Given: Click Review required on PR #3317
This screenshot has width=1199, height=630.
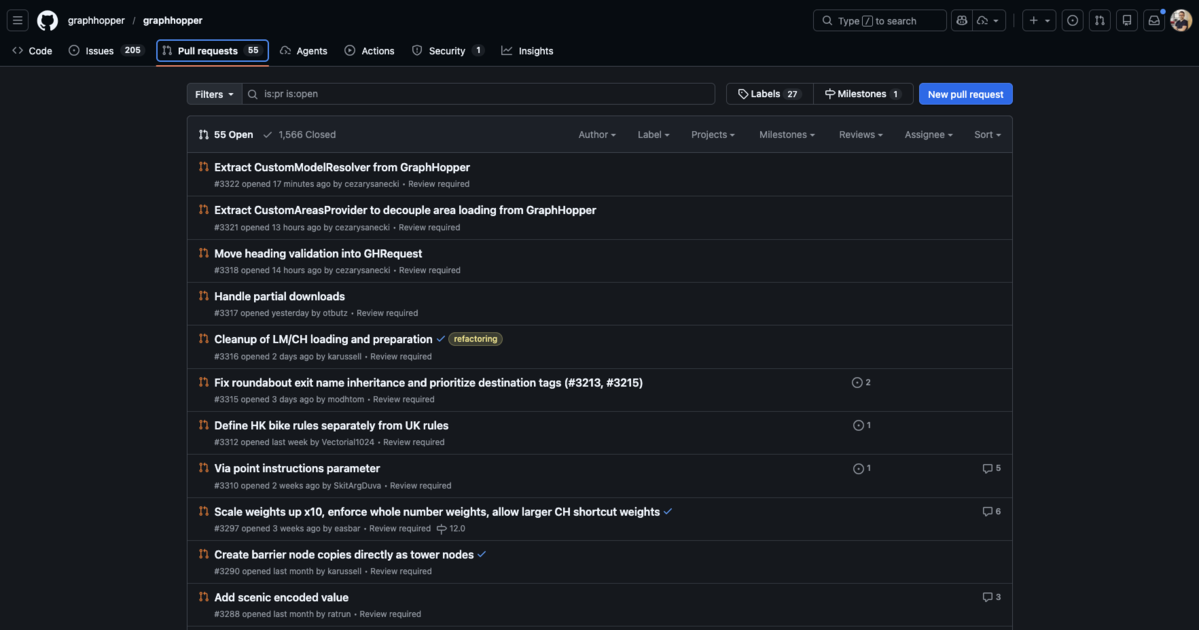Looking at the screenshot, I should pos(387,313).
